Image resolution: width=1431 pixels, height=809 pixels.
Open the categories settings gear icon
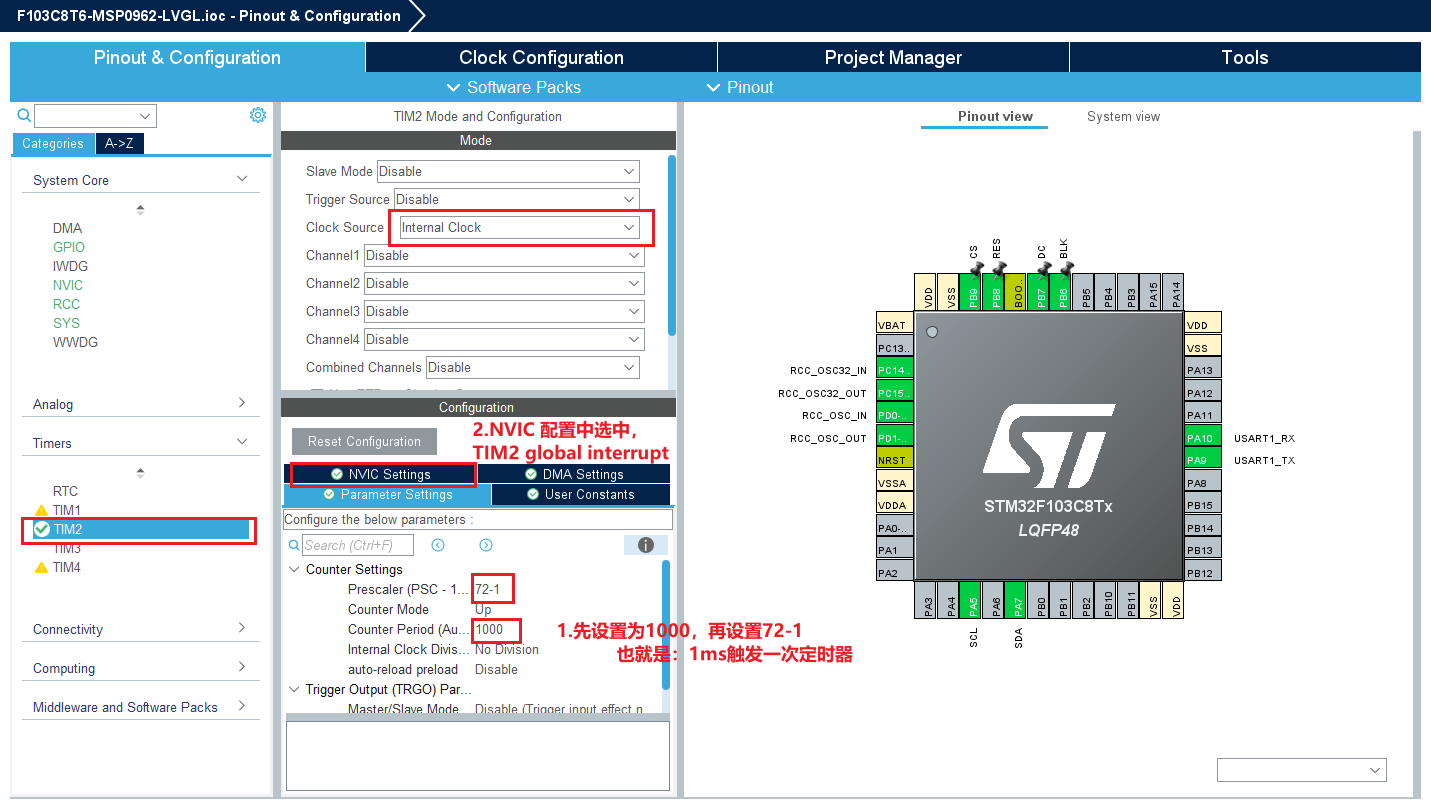click(x=258, y=115)
